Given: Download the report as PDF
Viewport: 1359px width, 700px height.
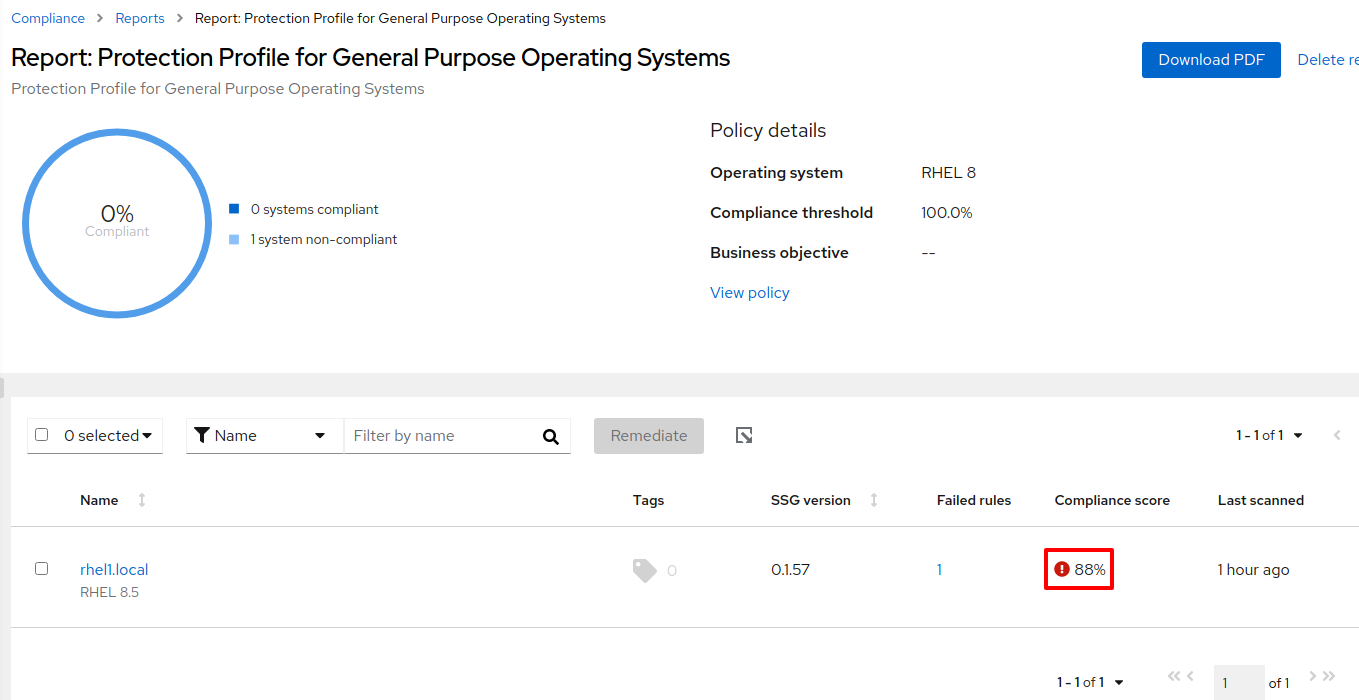Looking at the screenshot, I should point(1210,60).
